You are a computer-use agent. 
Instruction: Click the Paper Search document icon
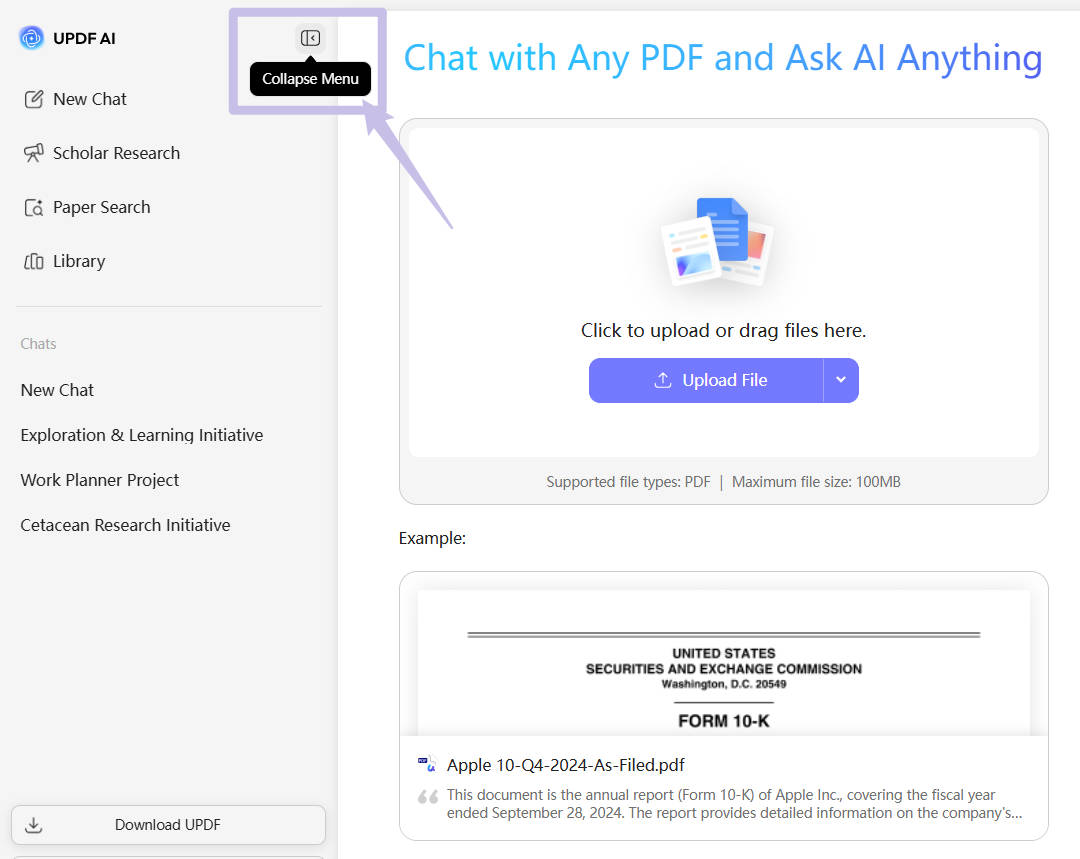pyautogui.click(x=34, y=207)
